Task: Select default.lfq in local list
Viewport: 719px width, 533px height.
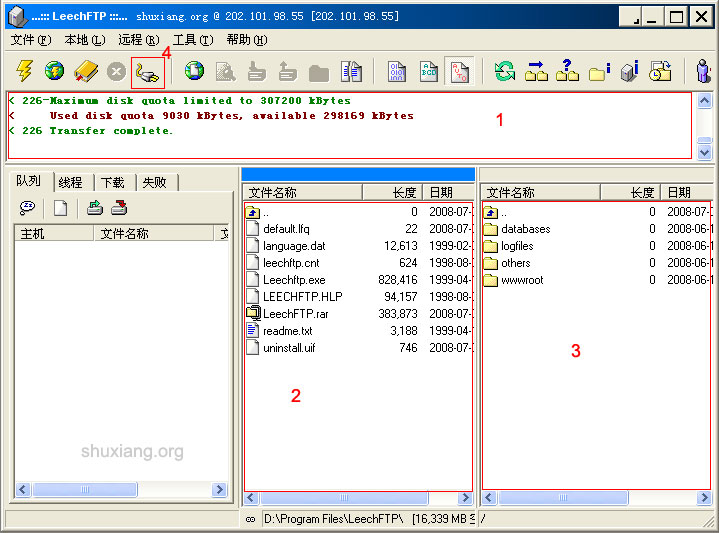Action: point(286,228)
